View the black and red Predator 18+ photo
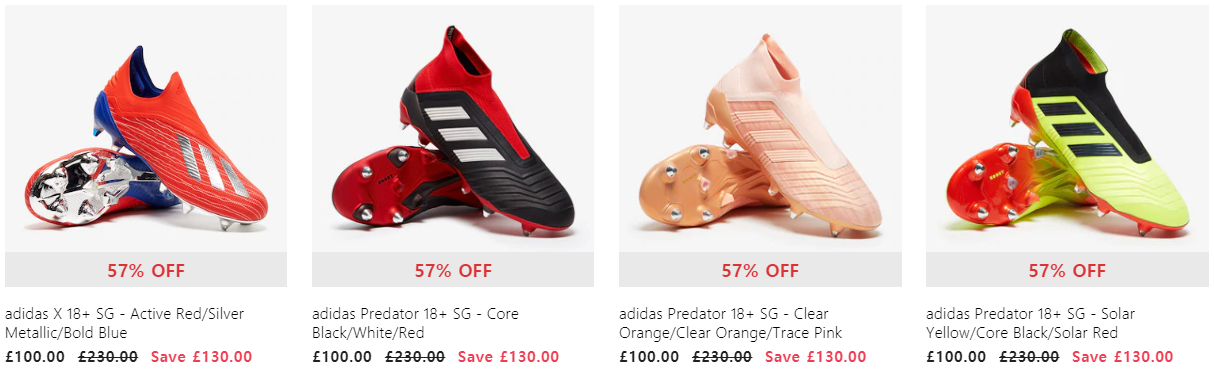The height and width of the screenshot is (378, 1214). click(x=453, y=129)
